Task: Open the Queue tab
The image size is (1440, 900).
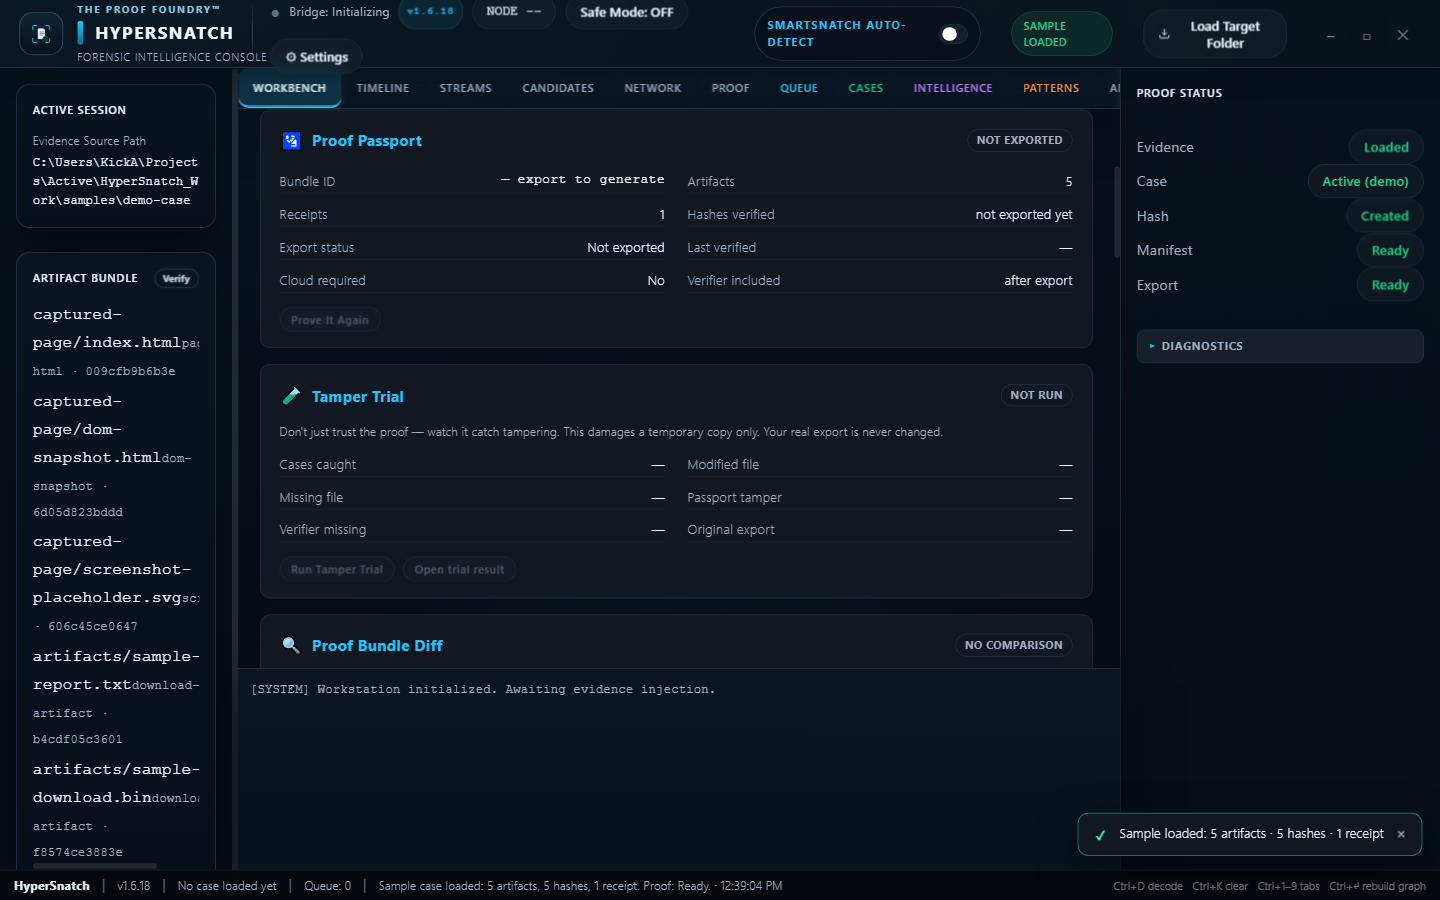Action: click(799, 88)
